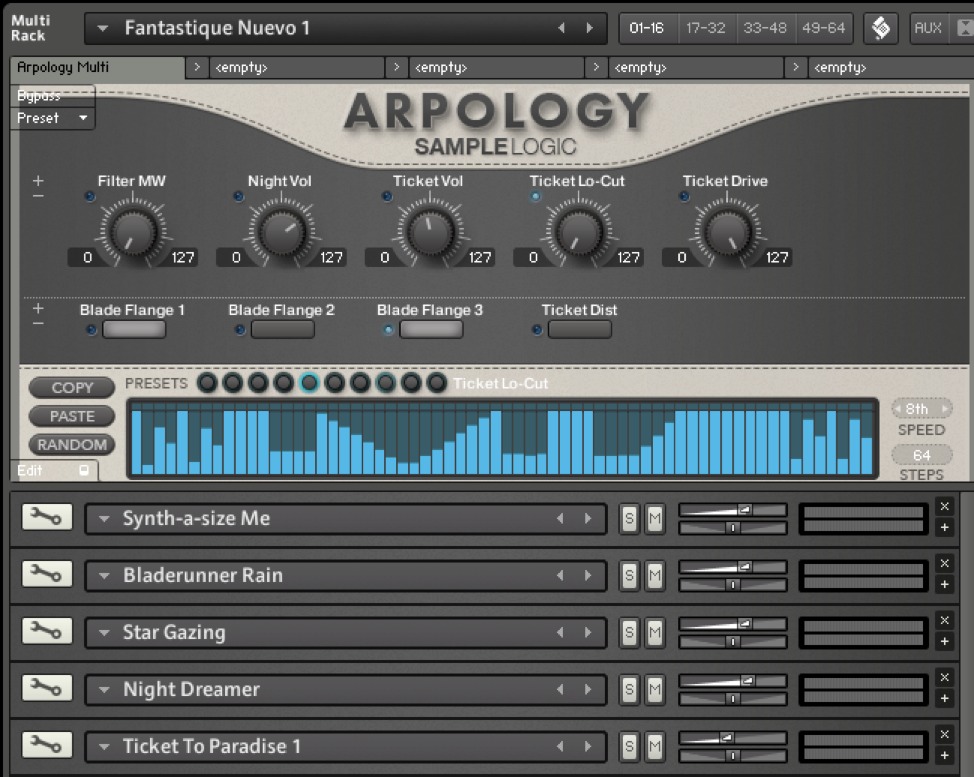Enable the Blade Flange 3 switch
The image size is (974, 777).
[x=430, y=330]
